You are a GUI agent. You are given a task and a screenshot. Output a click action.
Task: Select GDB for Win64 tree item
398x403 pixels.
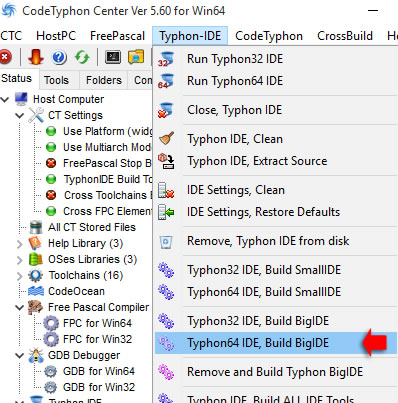click(99, 371)
